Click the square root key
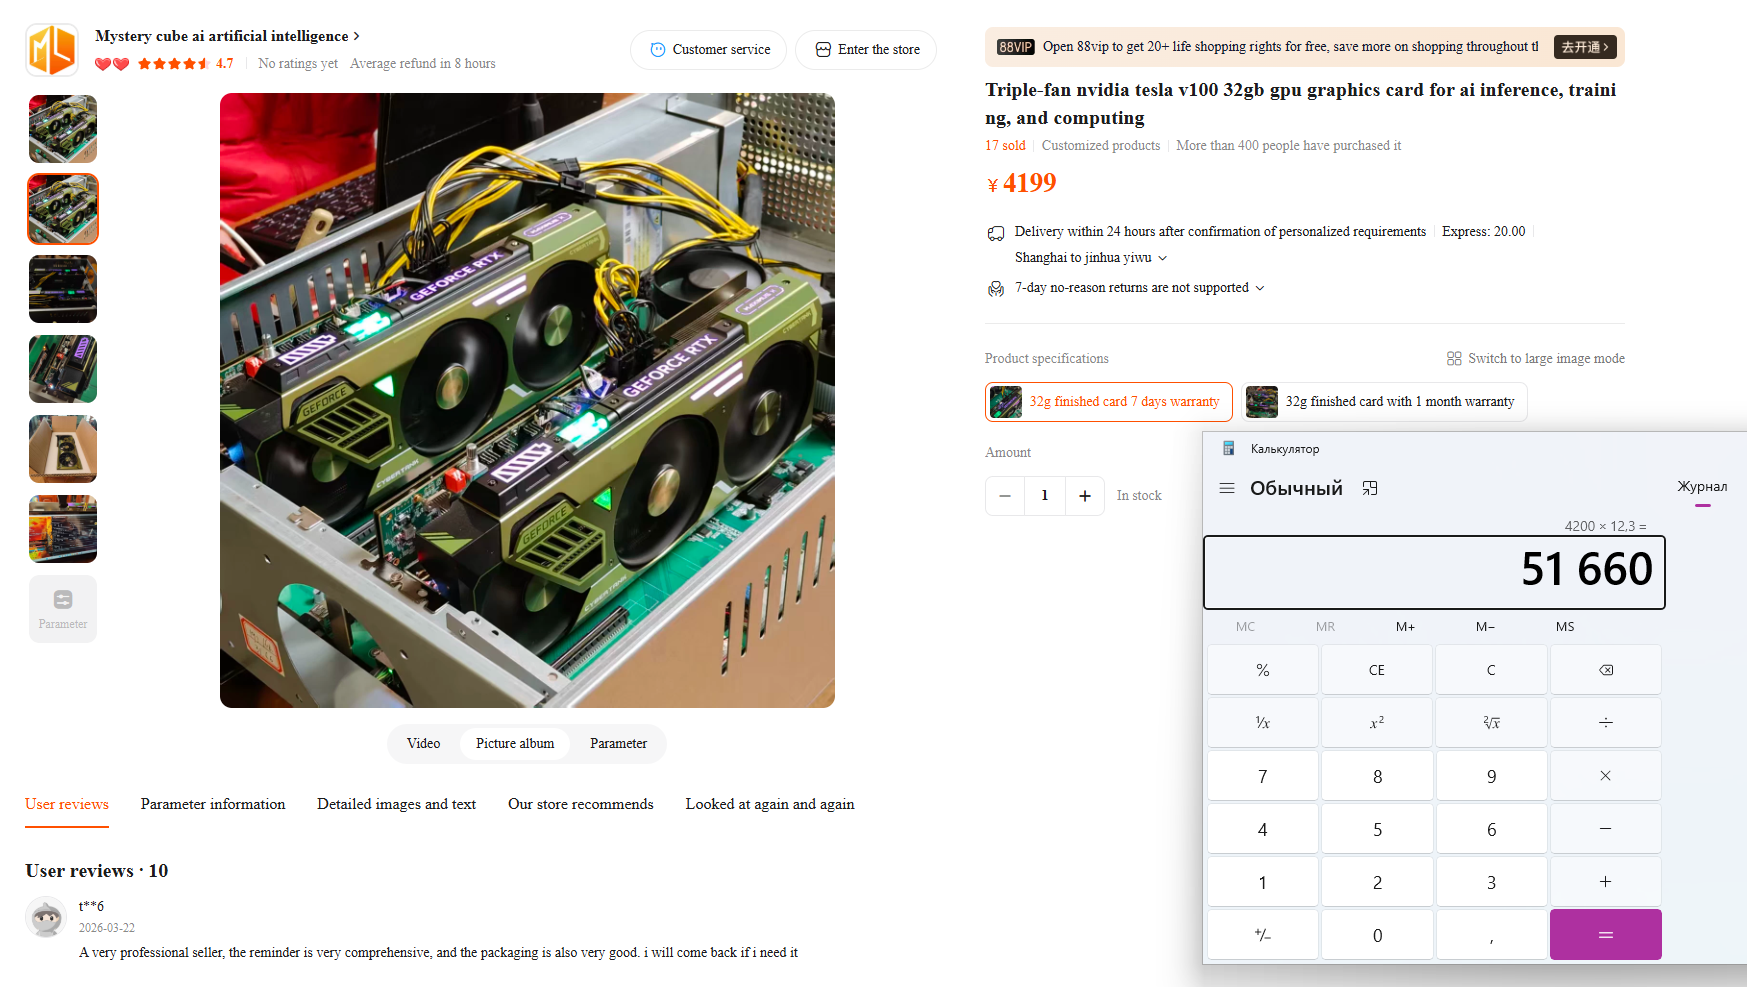Screen dimensions: 1747x987 coord(1491,723)
